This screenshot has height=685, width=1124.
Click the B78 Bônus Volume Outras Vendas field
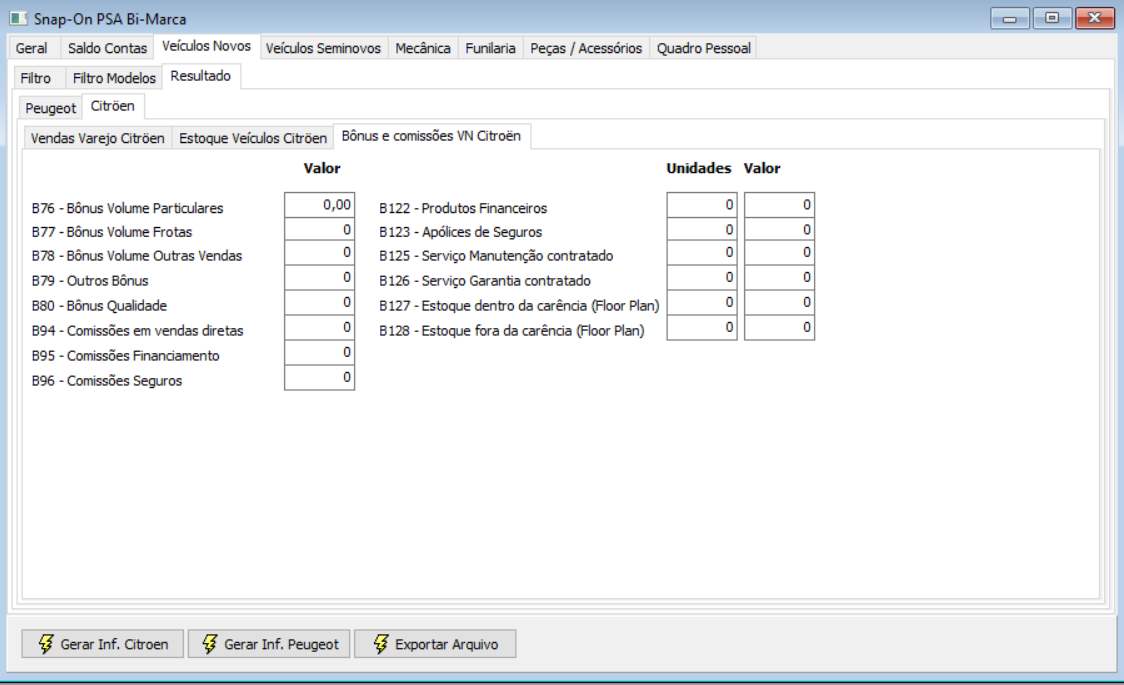point(320,252)
